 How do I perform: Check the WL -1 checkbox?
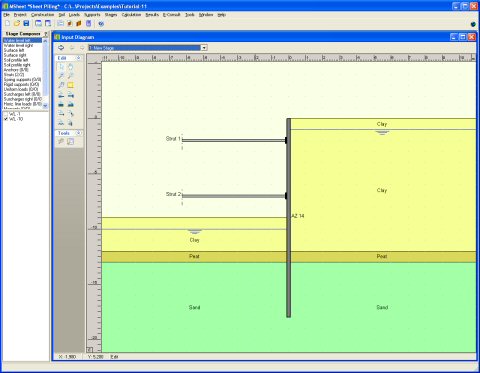point(6,114)
